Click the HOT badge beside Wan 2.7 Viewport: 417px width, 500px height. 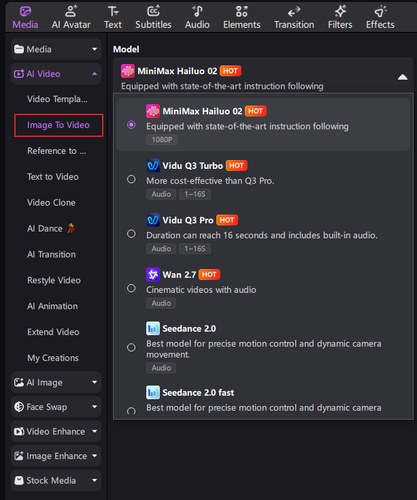tap(209, 274)
